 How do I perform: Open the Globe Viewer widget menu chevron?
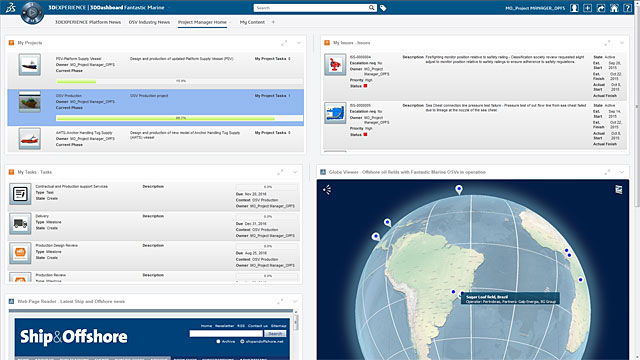[622, 172]
